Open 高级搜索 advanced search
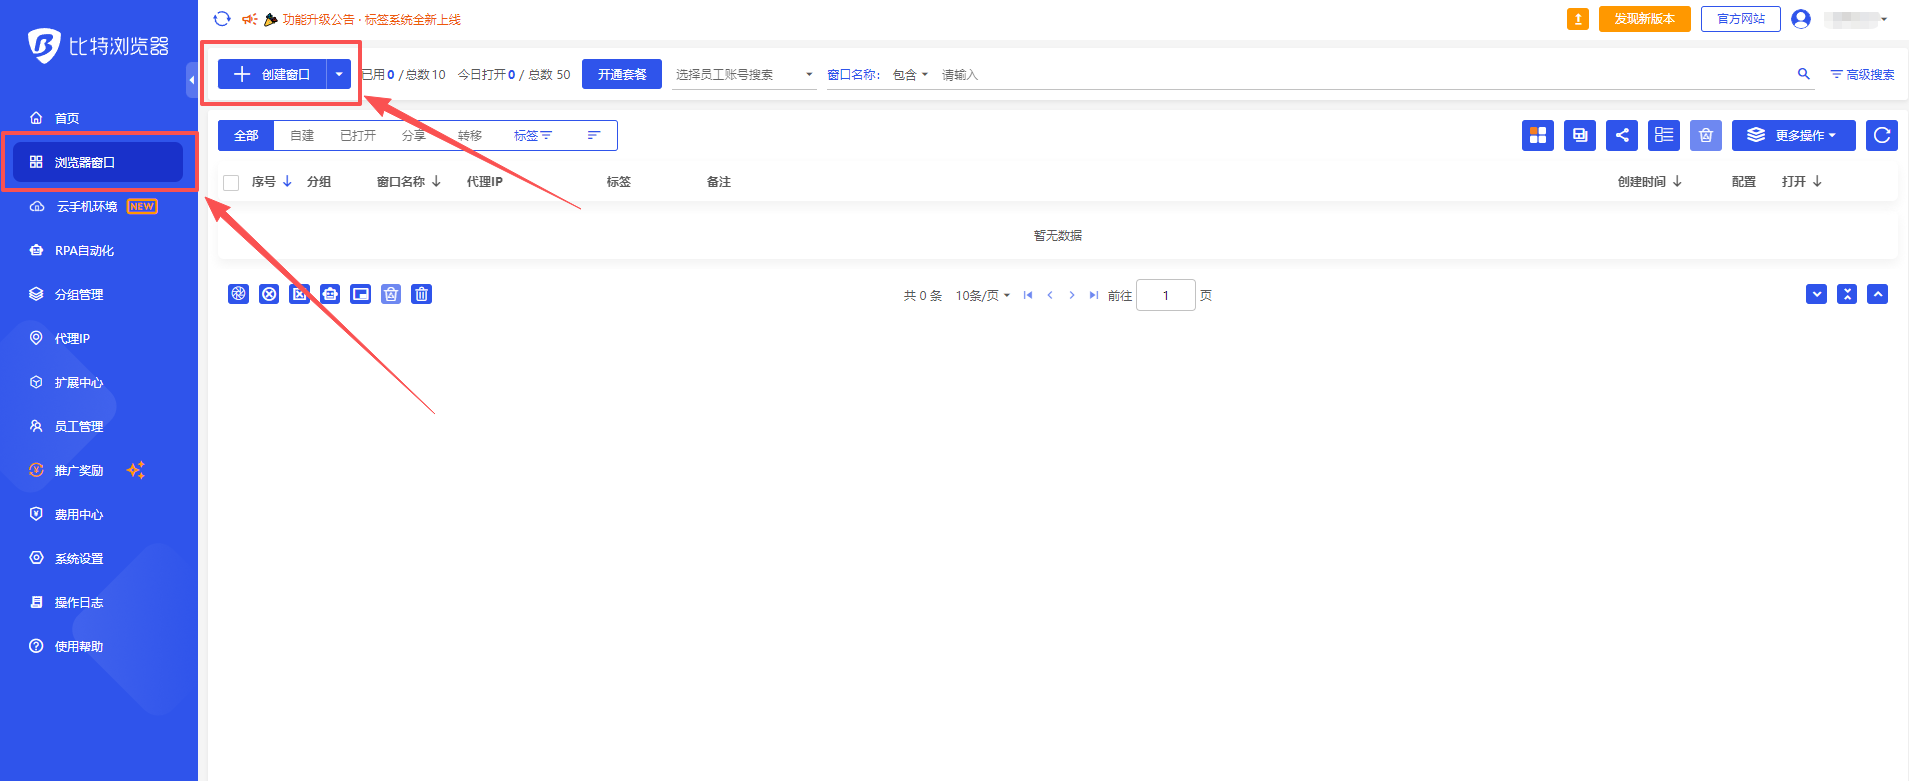1909x781 pixels. coord(1863,74)
